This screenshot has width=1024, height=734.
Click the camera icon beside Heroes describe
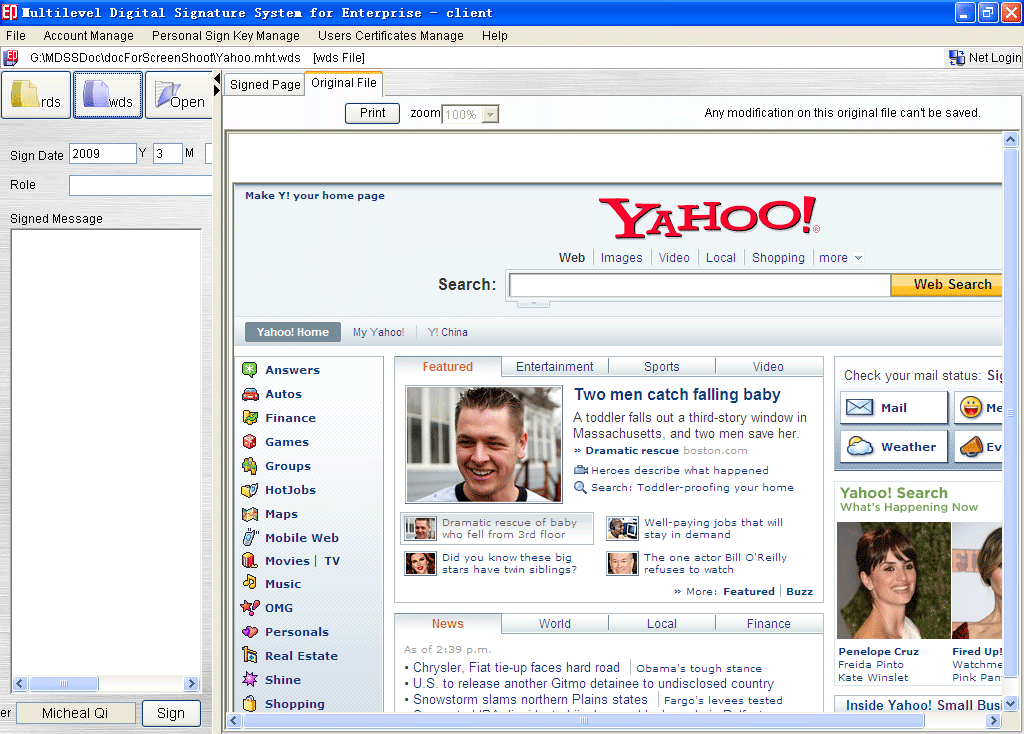point(581,470)
